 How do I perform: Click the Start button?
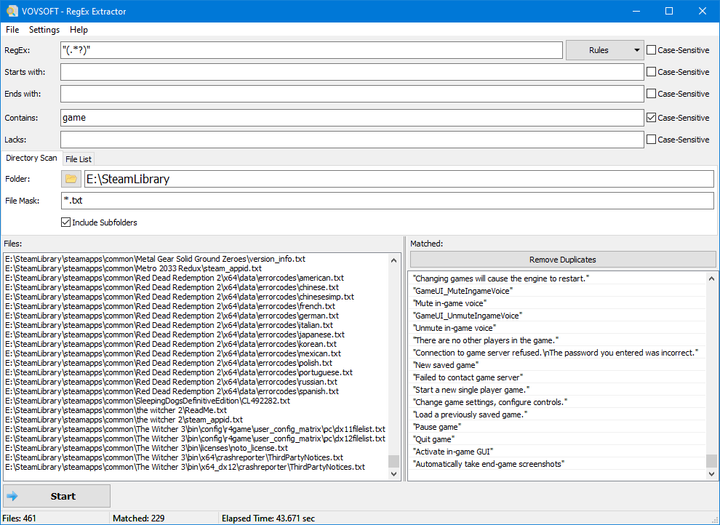pyautogui.click(x=57, y=496)
